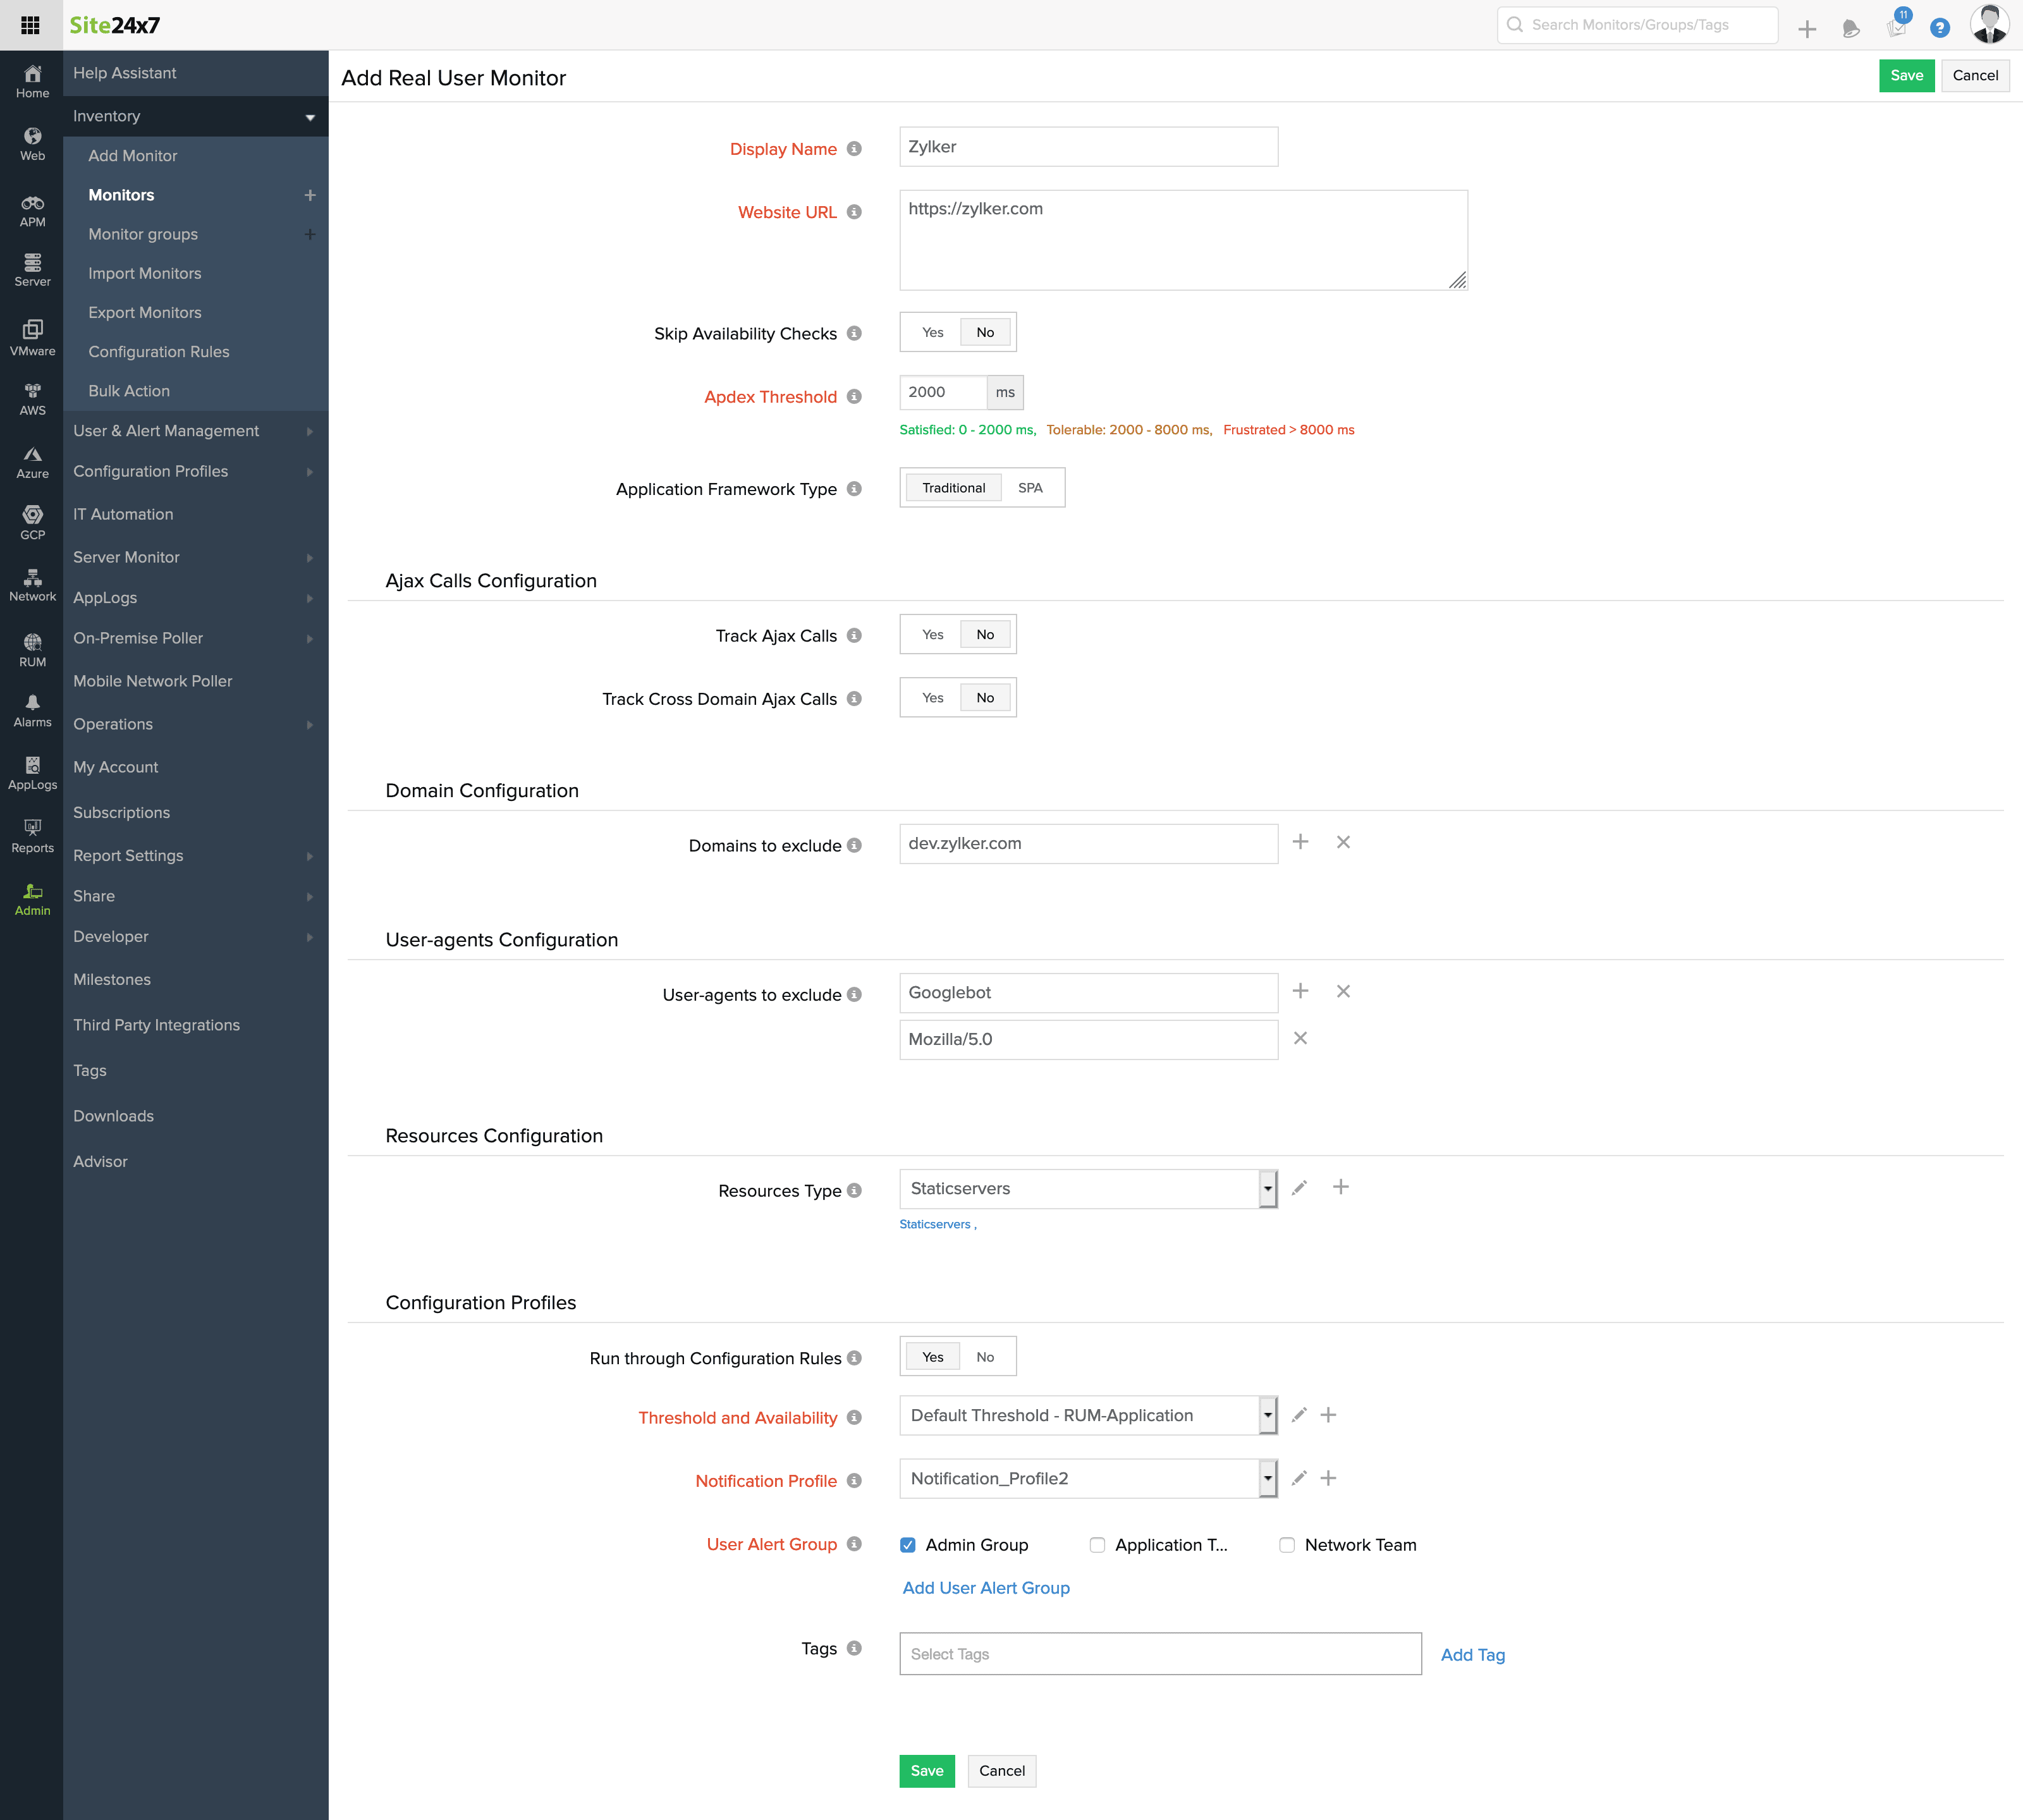Screen dimensions: 2023x1820
Task: Open Third Party Integrations in sidebar
Action: click(156, 1025)
